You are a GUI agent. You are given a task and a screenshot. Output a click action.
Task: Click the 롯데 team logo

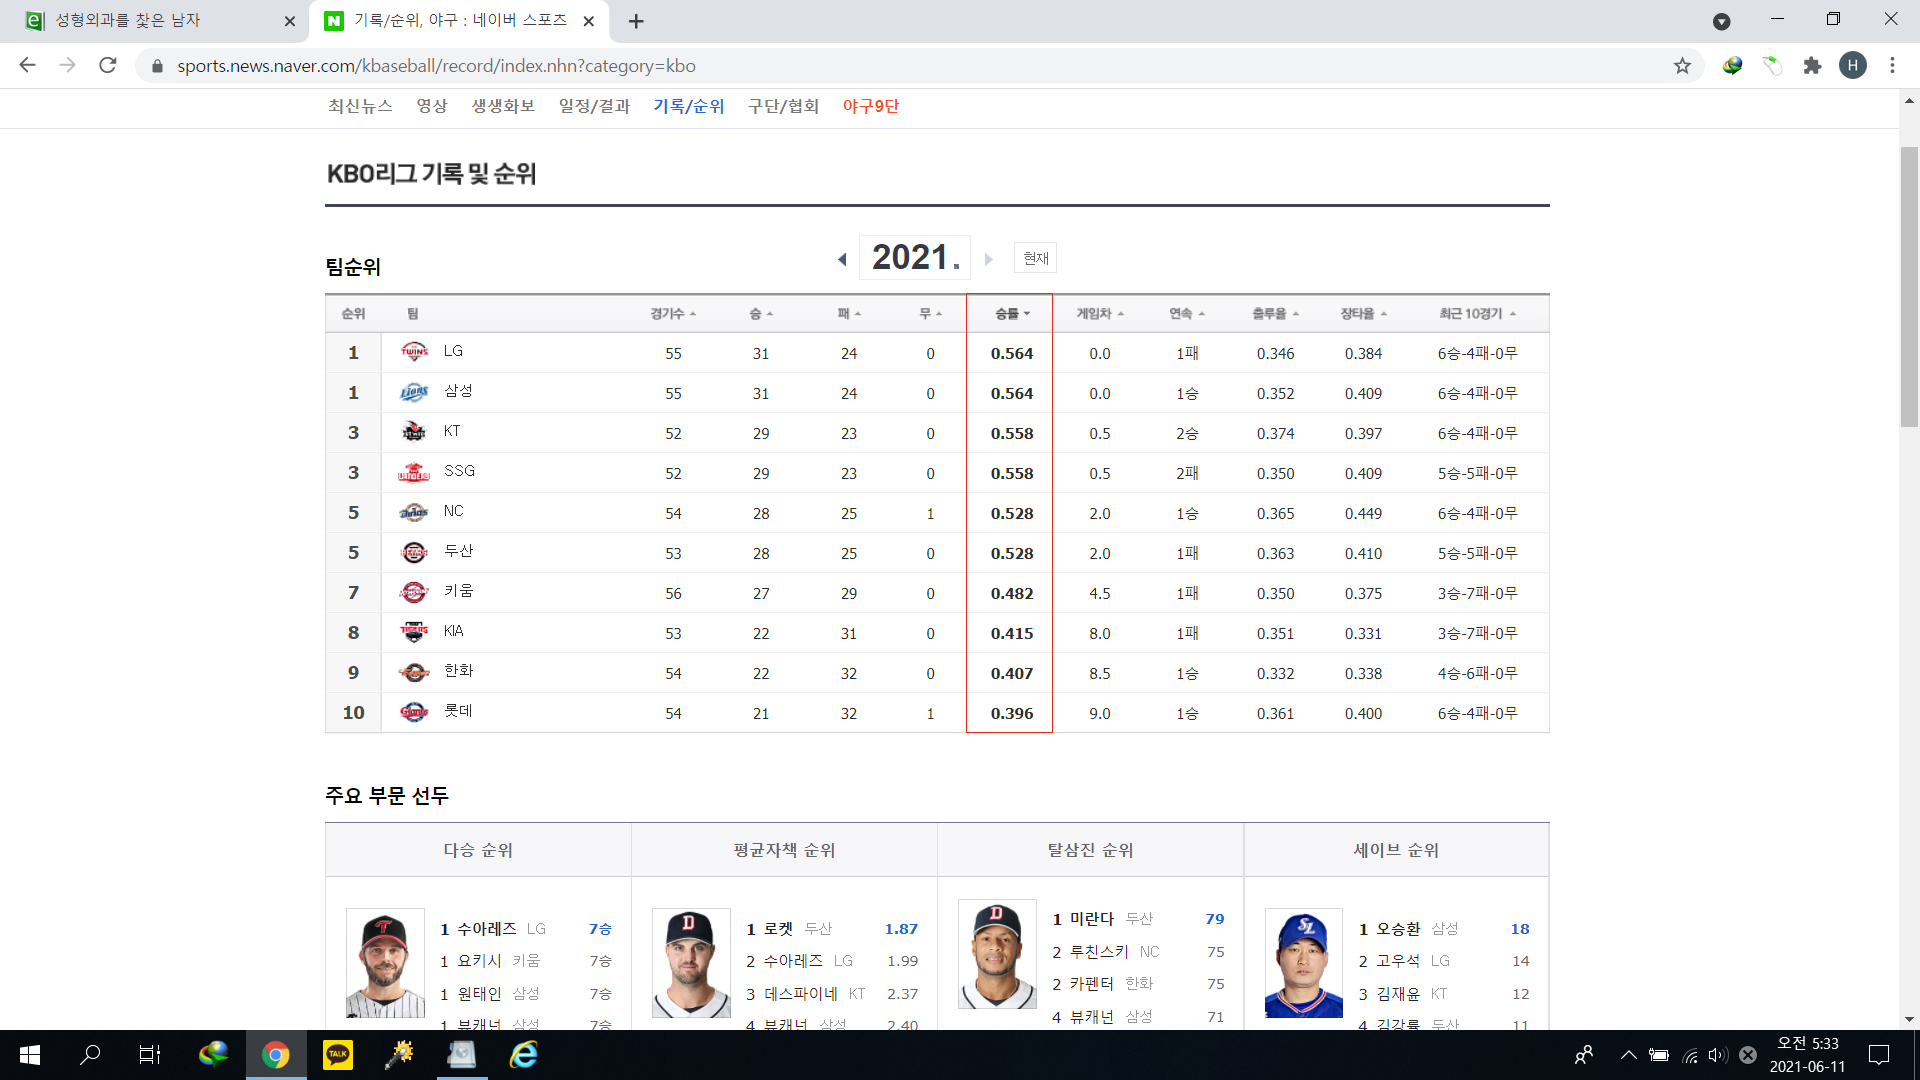click(414, 712)
